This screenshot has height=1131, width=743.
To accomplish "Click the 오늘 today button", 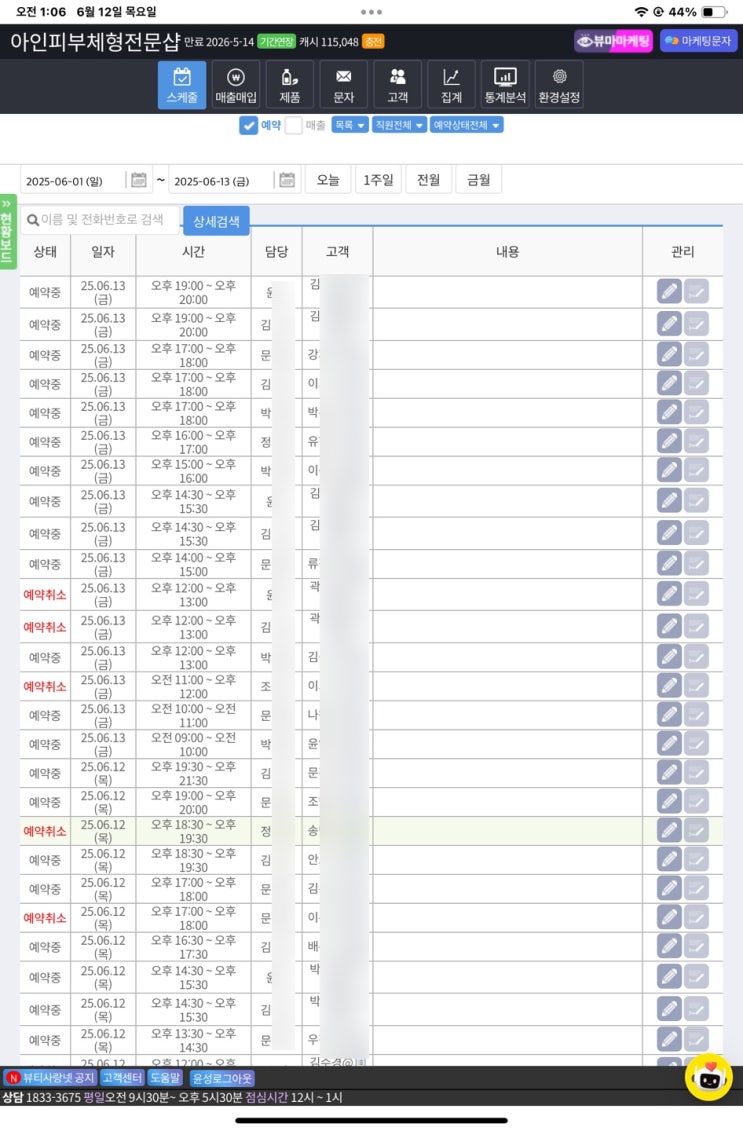I will click(328, 180).
